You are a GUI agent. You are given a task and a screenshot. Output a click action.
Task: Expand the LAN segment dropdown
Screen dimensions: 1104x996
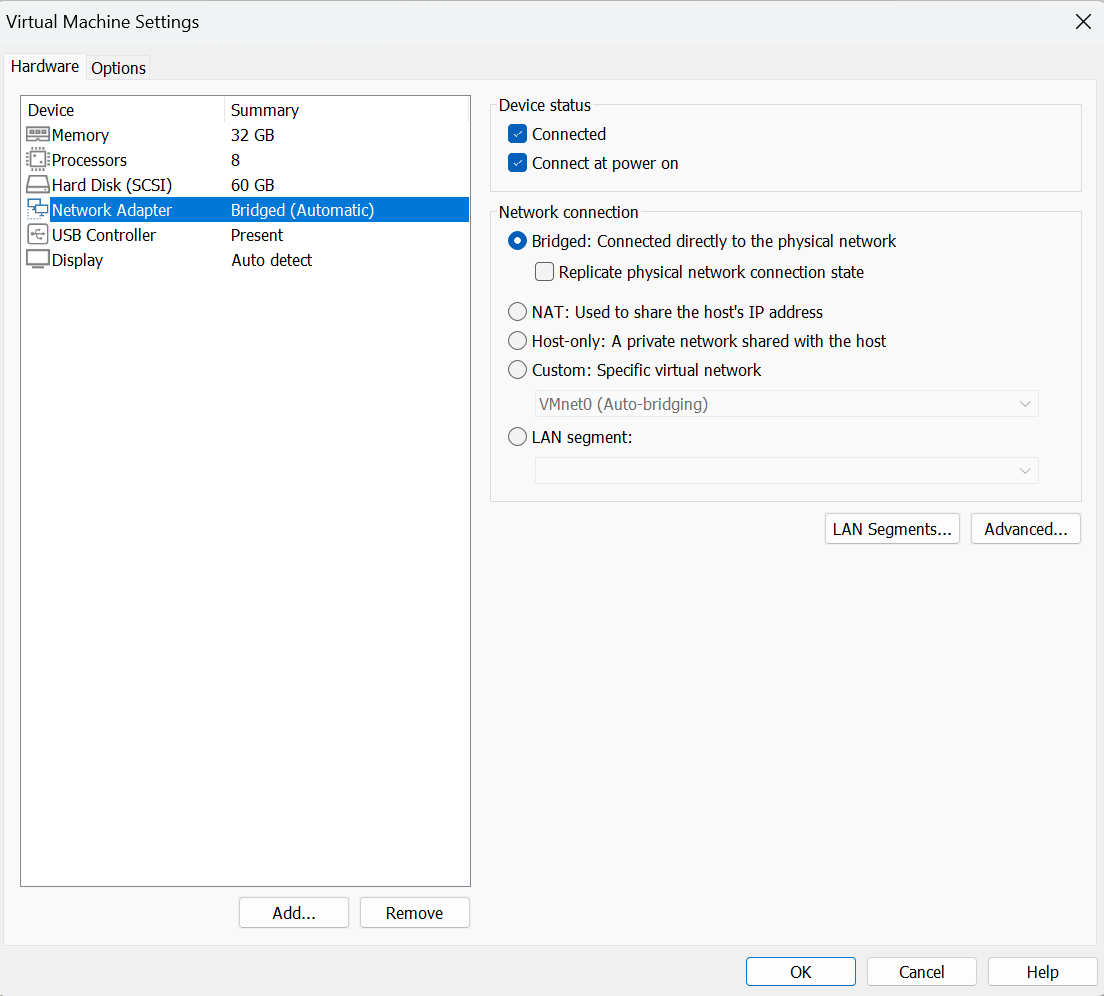tap(786, 471)
